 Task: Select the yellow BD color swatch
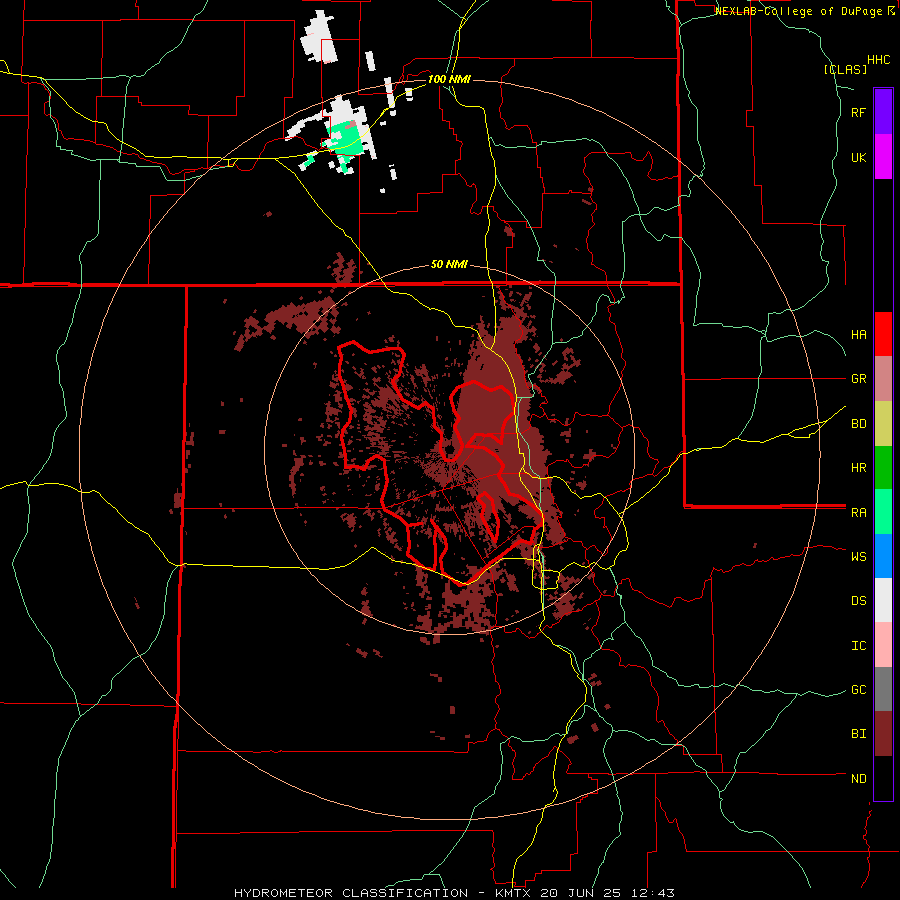pyautogui.click(x=883, y=424)
